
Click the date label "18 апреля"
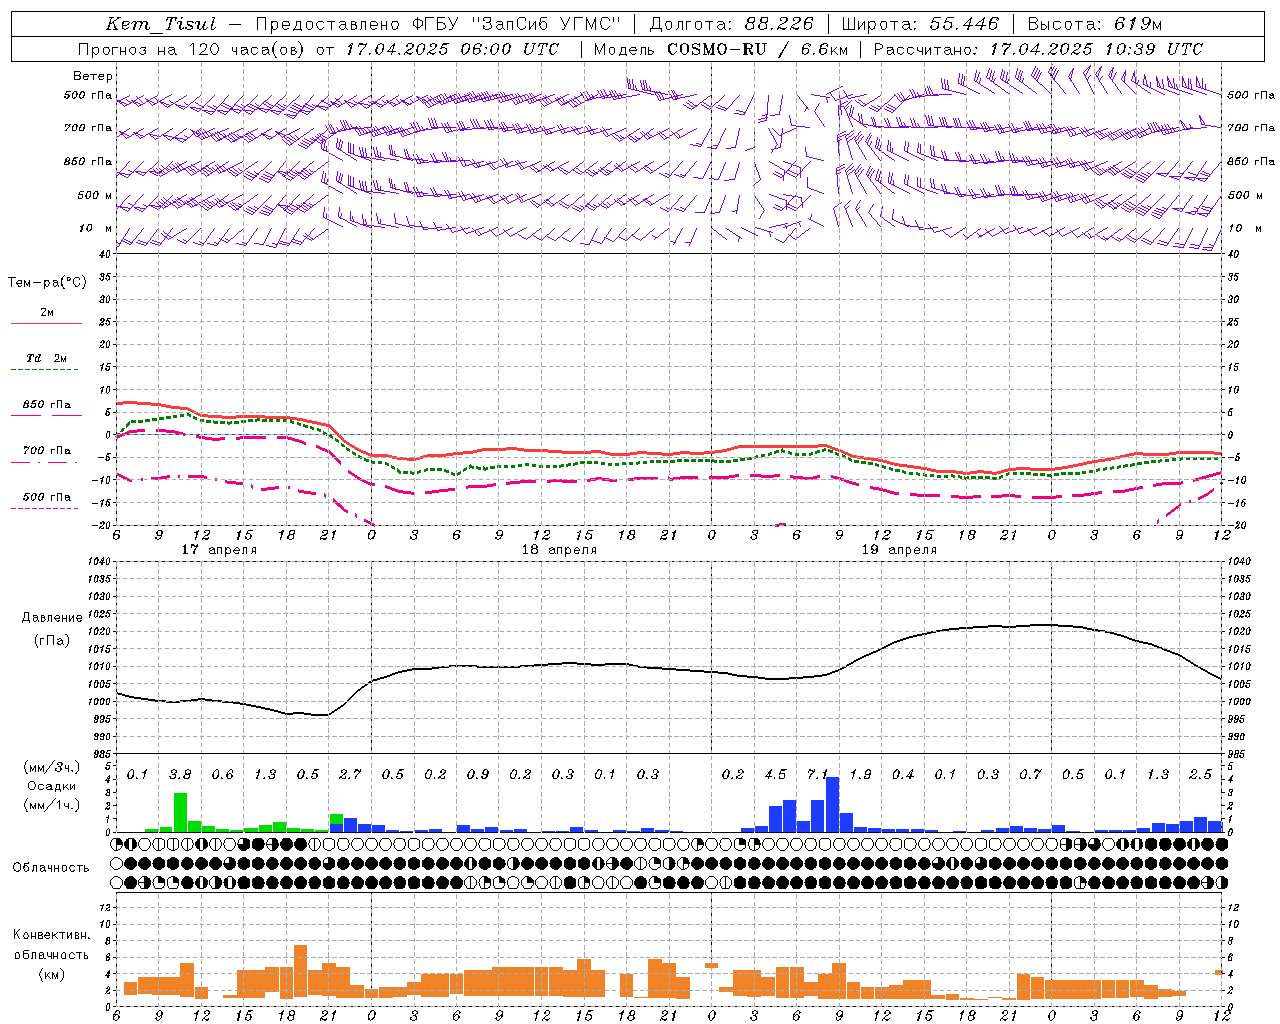[x=559, y=550]
